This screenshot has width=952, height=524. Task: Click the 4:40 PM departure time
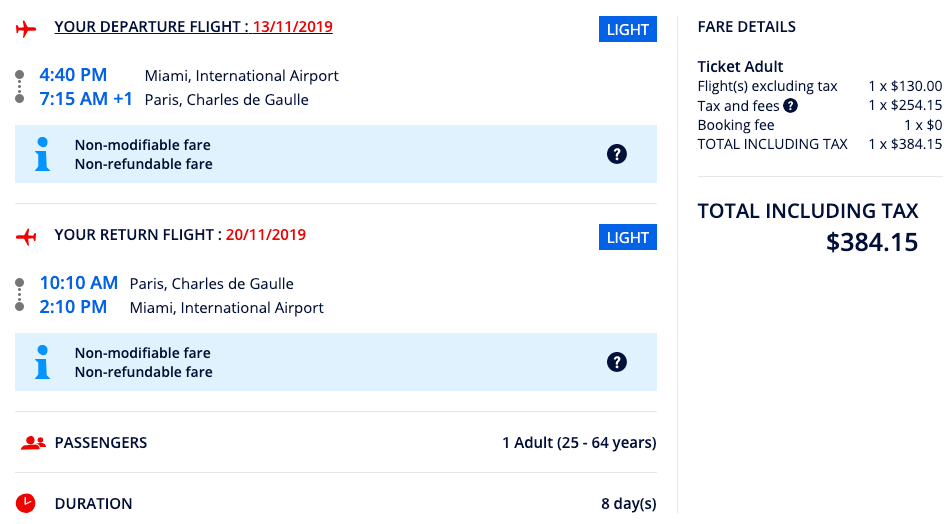(73, 75)
